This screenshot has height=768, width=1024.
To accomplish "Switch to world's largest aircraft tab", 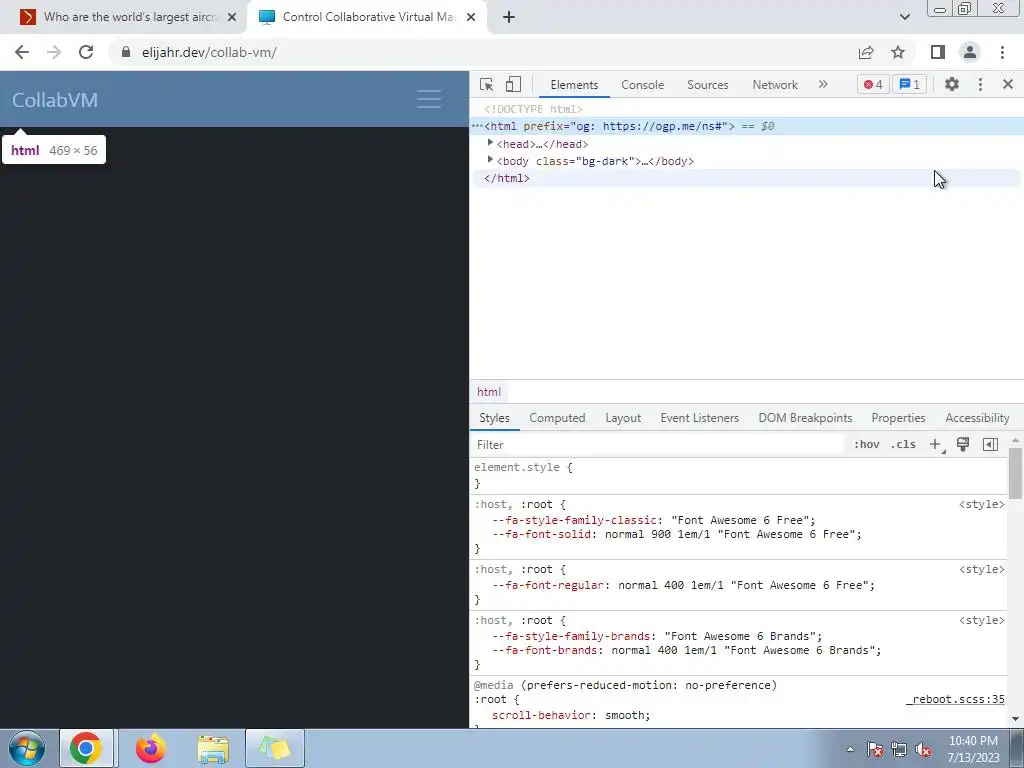I will 126,17.
